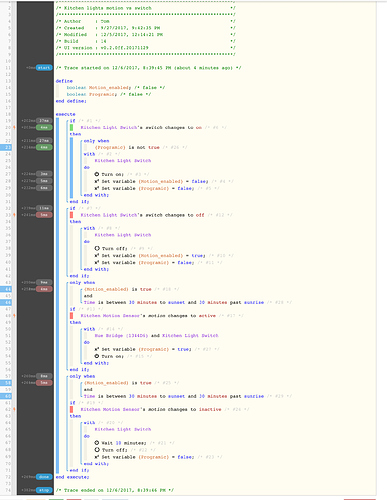
Task: Click condition 'switch changes to off'
Action: tap(142, 215)
